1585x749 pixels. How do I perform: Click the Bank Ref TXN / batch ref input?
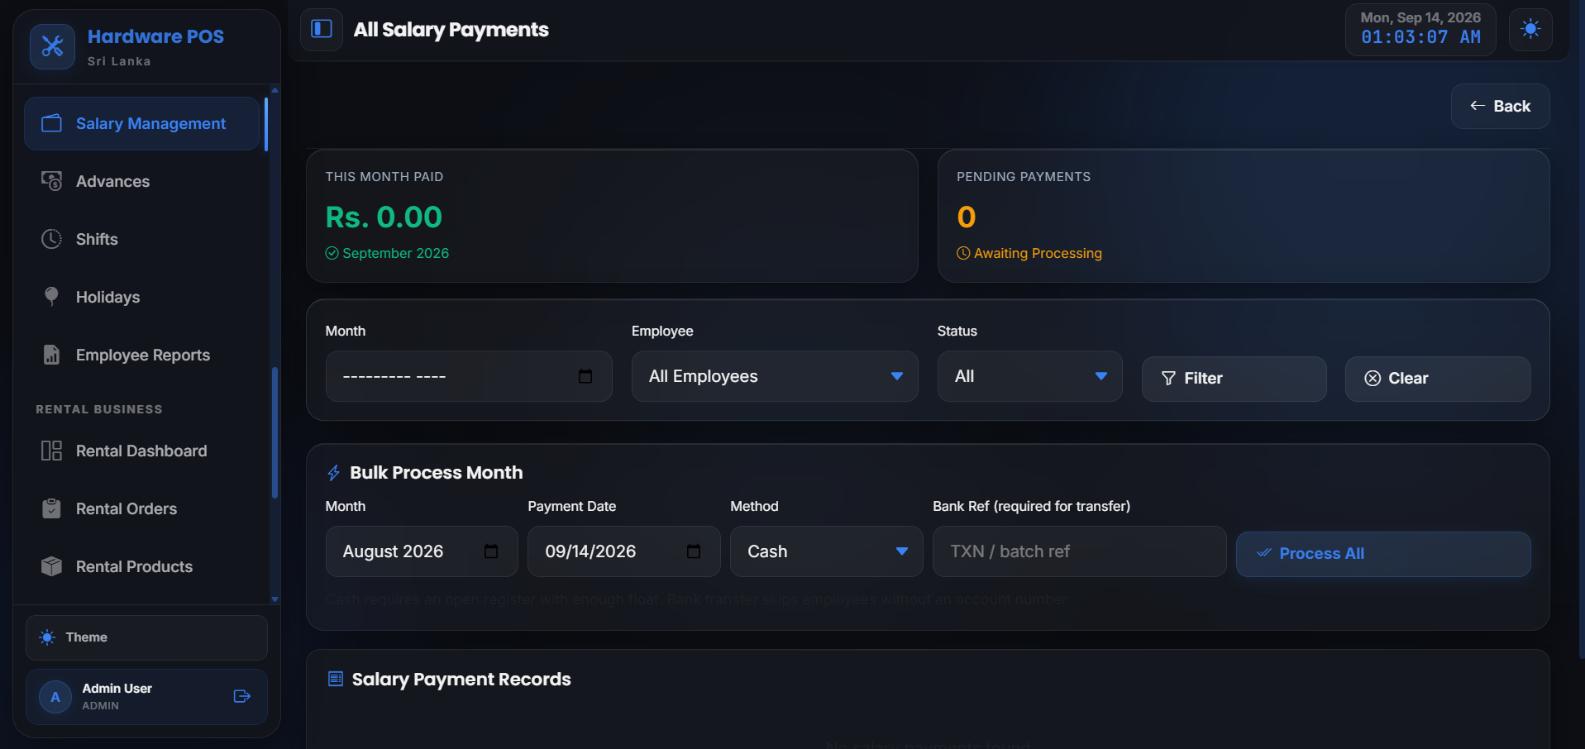[x=1079, y=552]
